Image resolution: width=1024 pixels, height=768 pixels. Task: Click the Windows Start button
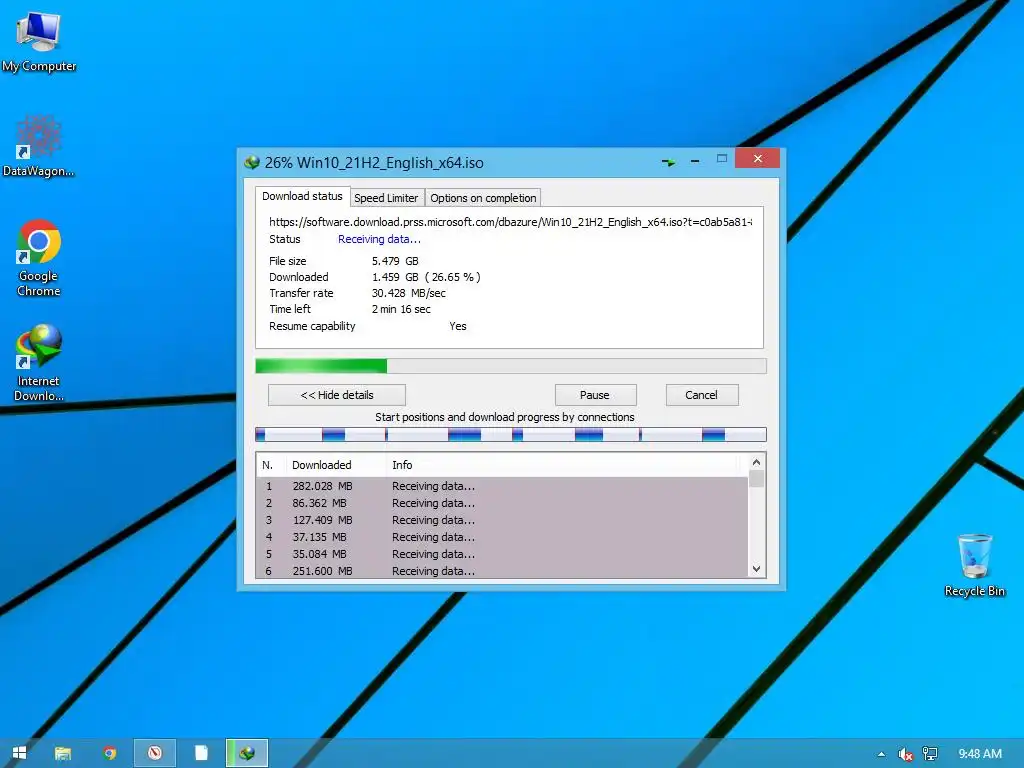click(x=19, y=753)
